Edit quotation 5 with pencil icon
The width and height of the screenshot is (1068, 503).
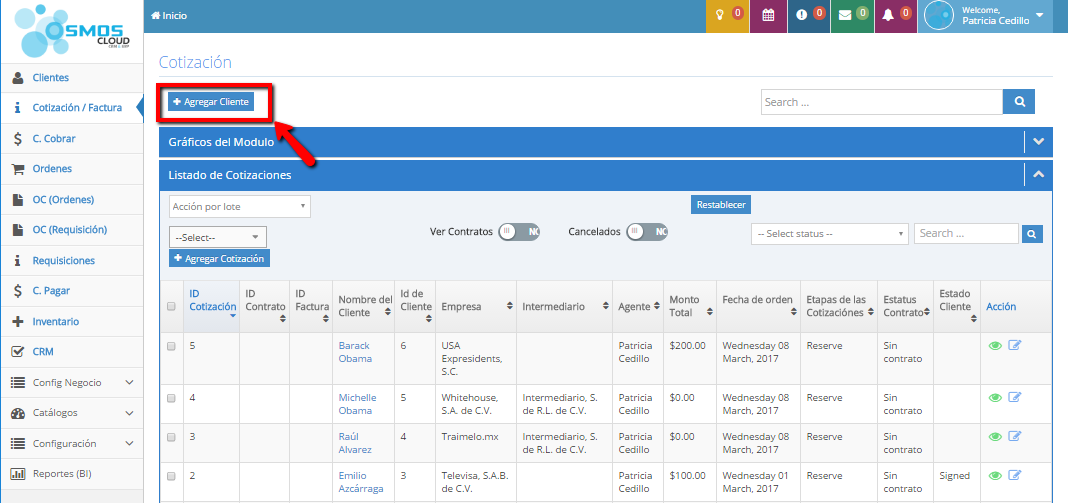(1015, 346)
